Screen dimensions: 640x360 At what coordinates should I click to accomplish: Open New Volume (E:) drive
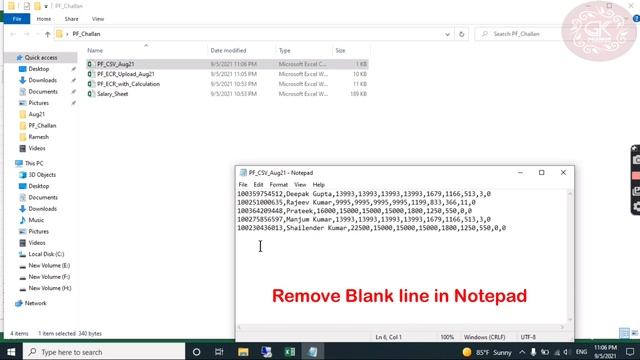click(x=49, y=265)
